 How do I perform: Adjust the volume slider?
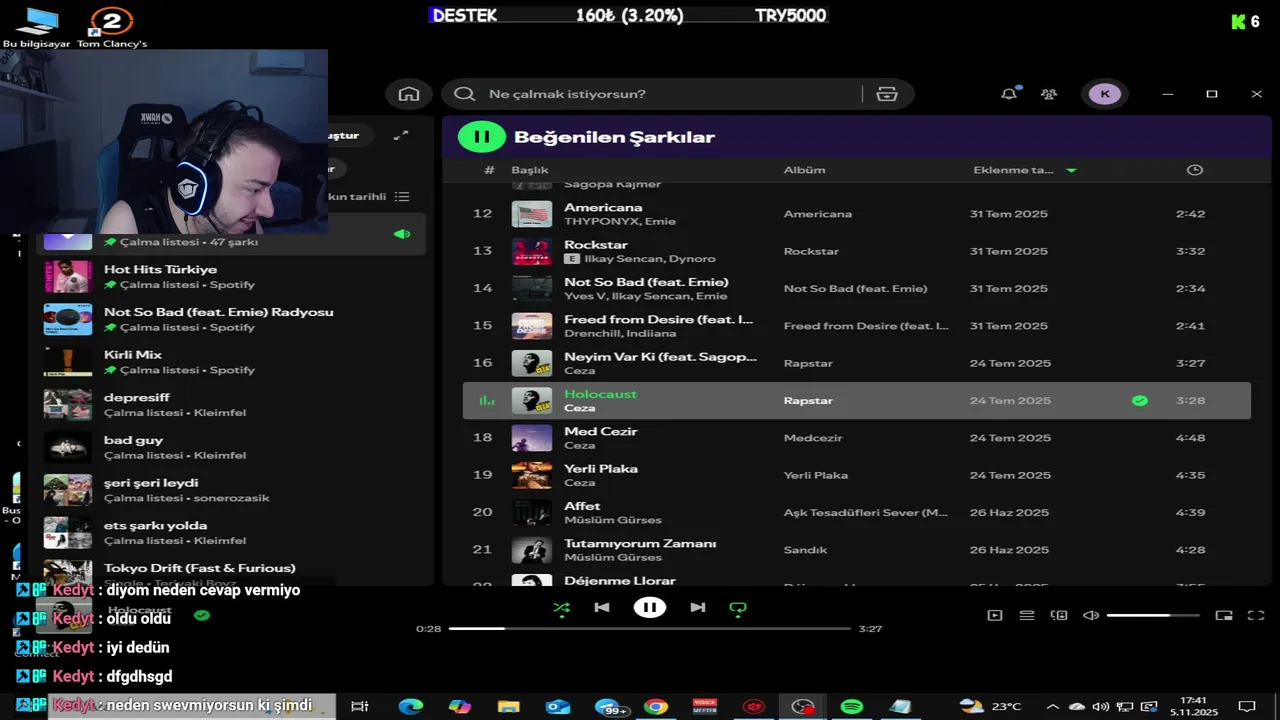1153,616
